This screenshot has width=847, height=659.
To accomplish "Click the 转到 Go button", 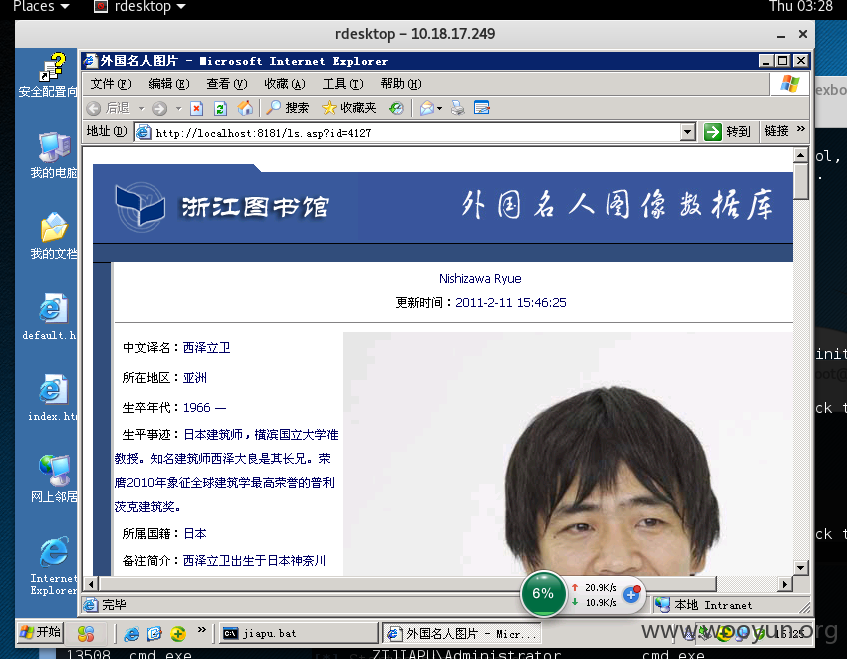I will (728, 131).
